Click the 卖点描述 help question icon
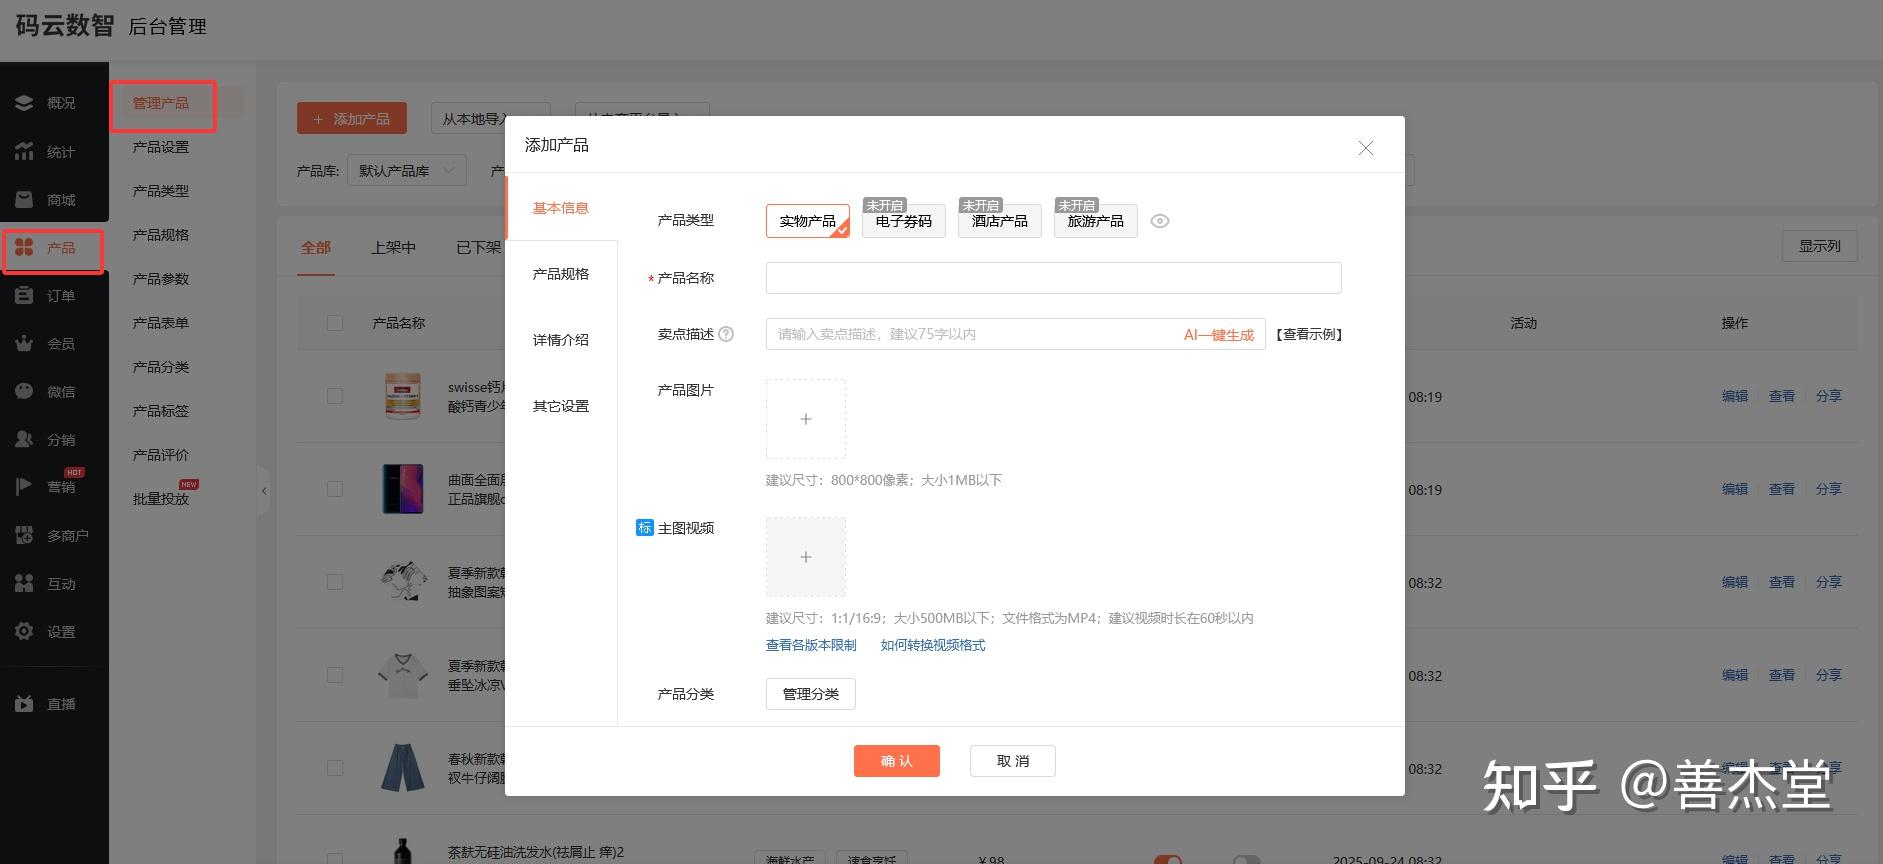Viewport: 1883px width, 864px height. click(x=726, y=334)
